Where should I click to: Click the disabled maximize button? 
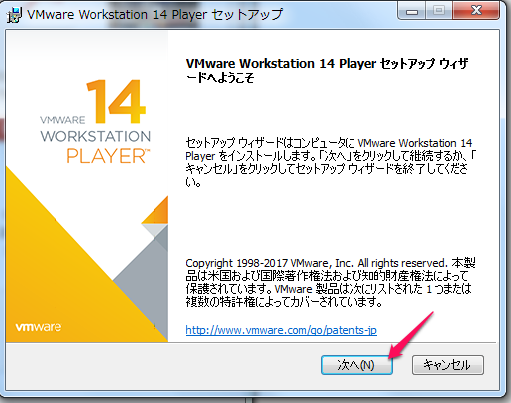click(439, 11)
